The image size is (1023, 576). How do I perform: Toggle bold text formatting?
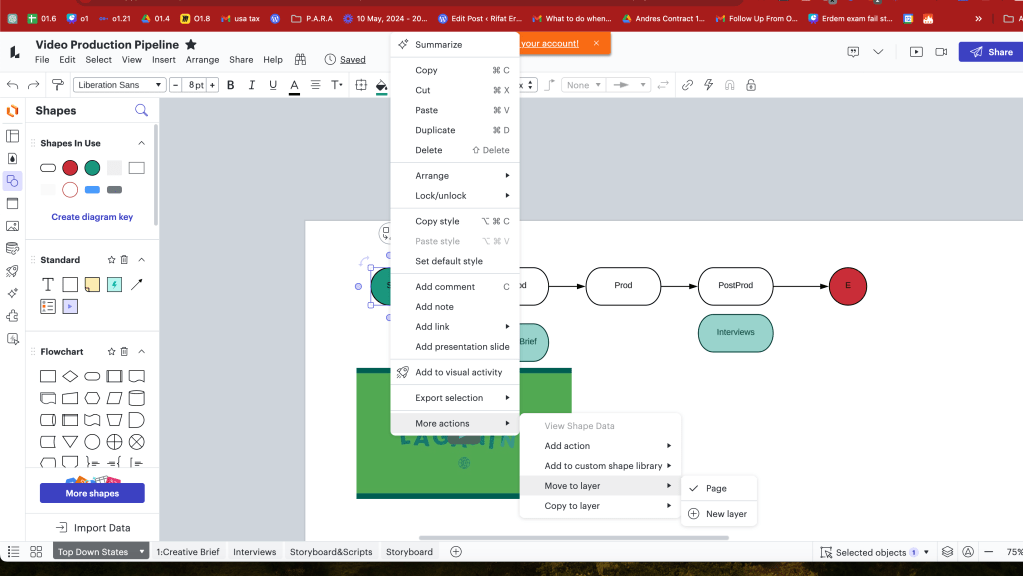point(230,85)
